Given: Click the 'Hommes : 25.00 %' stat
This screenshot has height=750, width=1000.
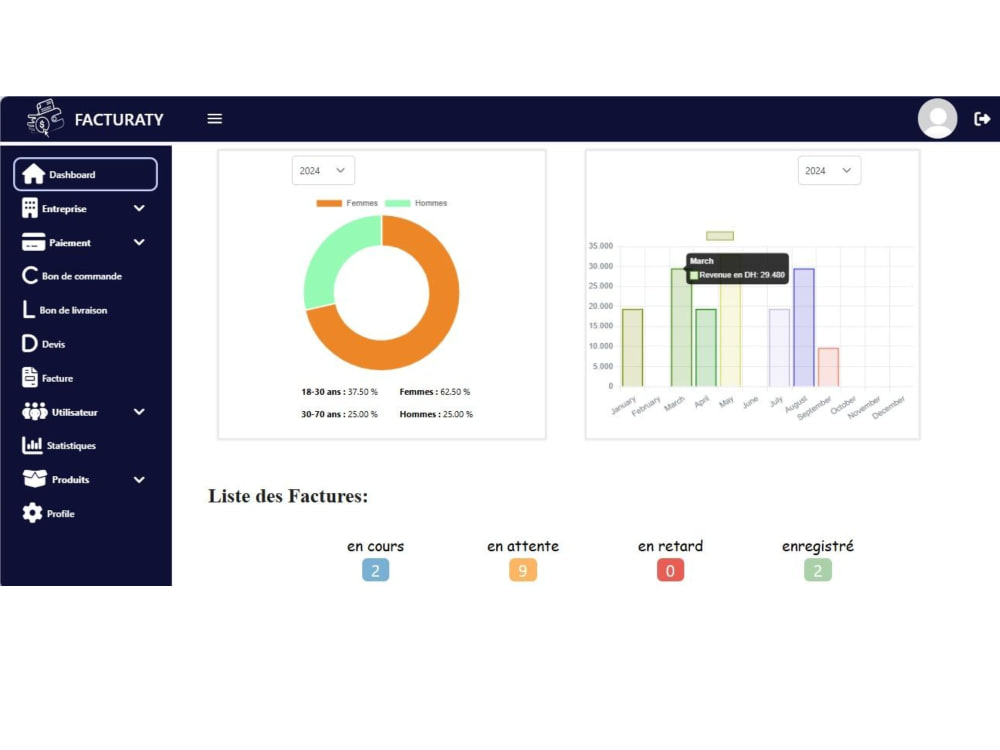Looking at the screenshot, I should [x=436, y=414].
